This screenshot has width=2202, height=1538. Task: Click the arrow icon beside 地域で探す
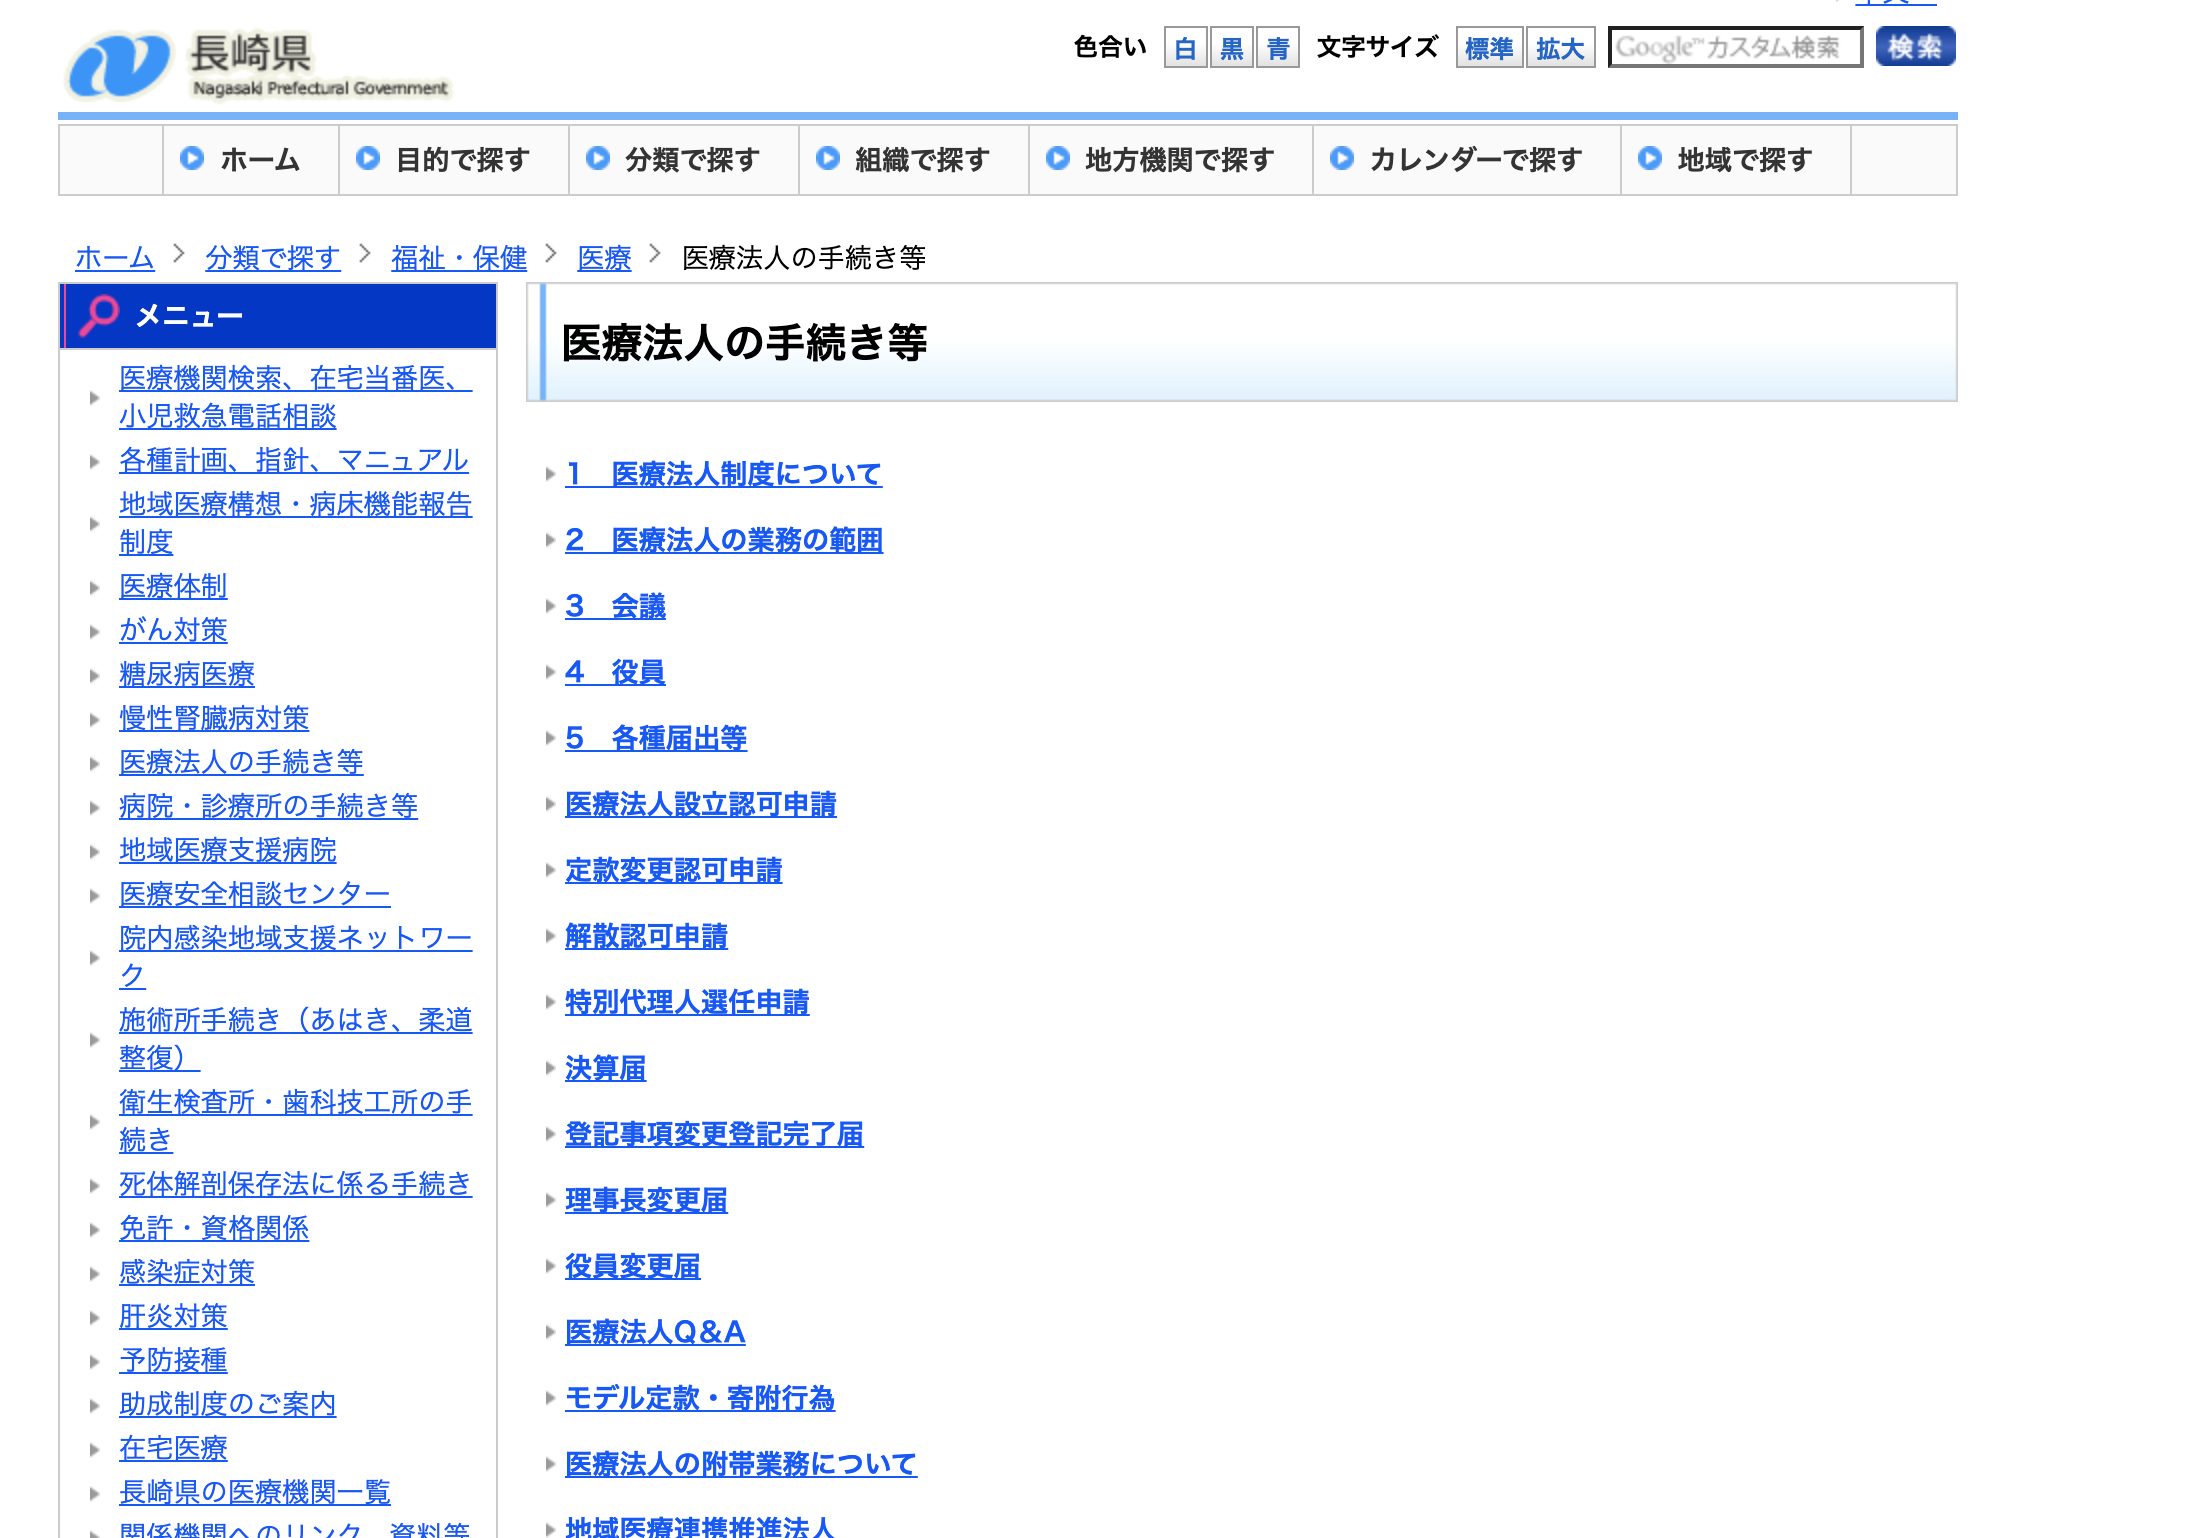point(1650,158)
